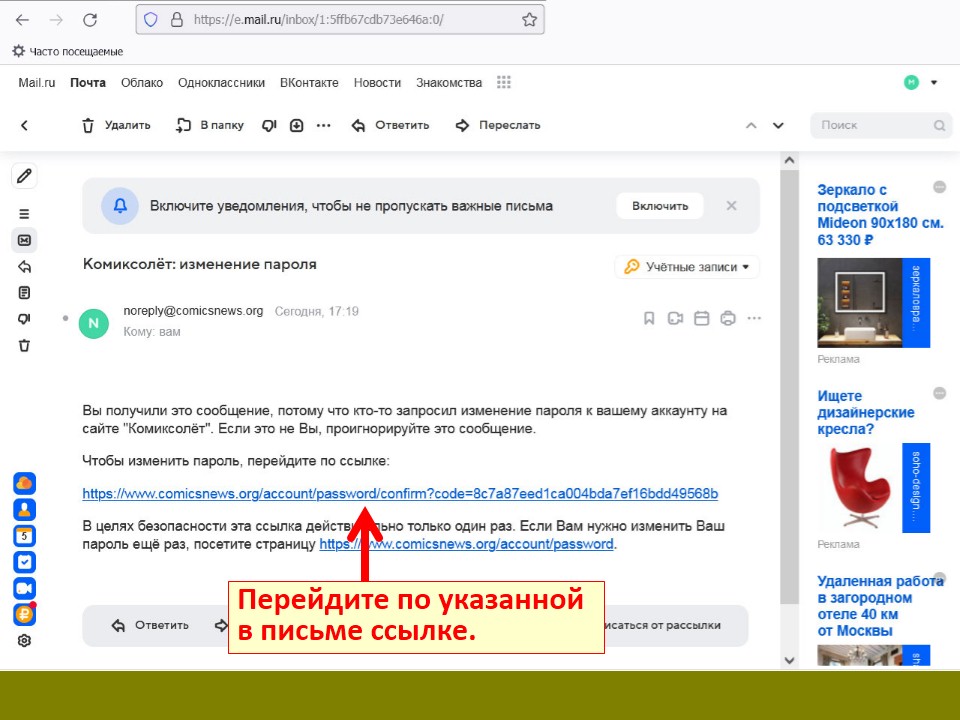Viewport: 960px width, 720px height.
Task: Expand the Учётные записи category dropdown
Action: pyautogui.click(x=687, y=267)
